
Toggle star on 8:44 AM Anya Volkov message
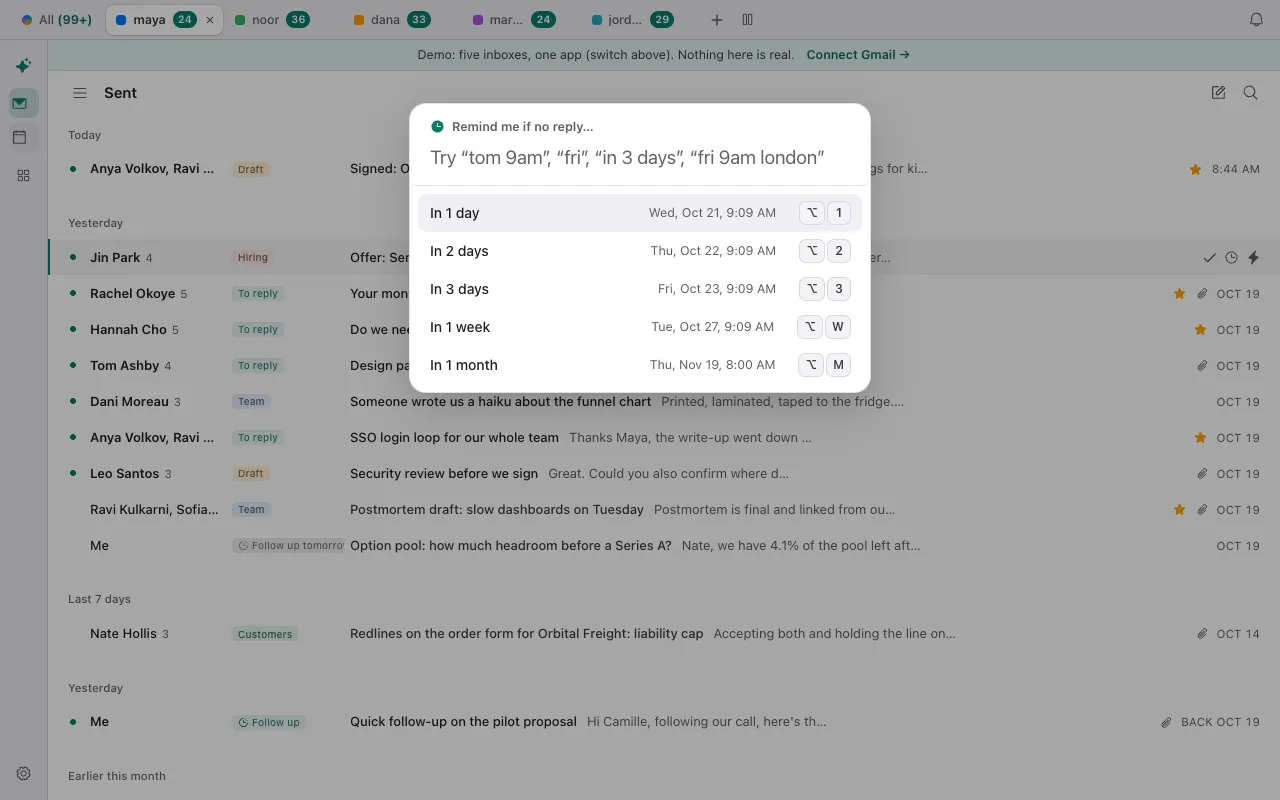[1195, 170]
